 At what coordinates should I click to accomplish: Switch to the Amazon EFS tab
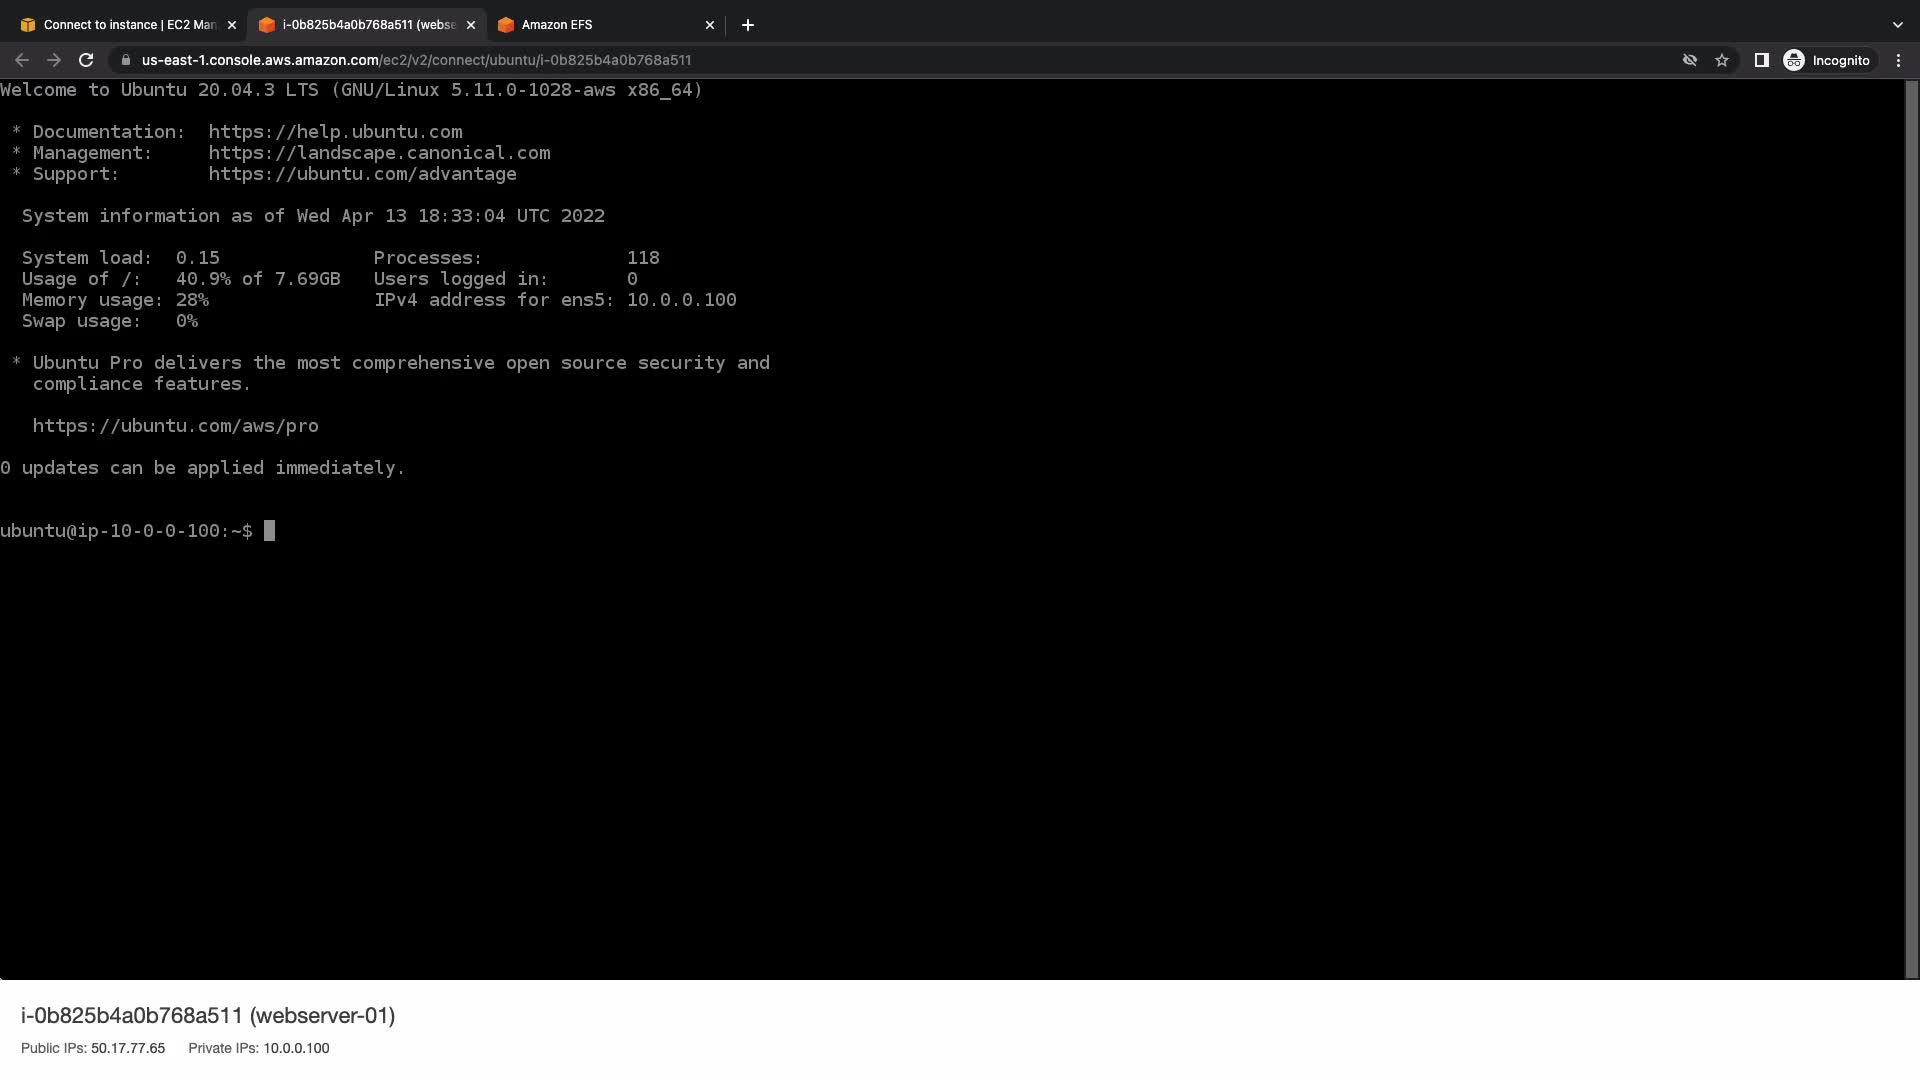[557, 25]
